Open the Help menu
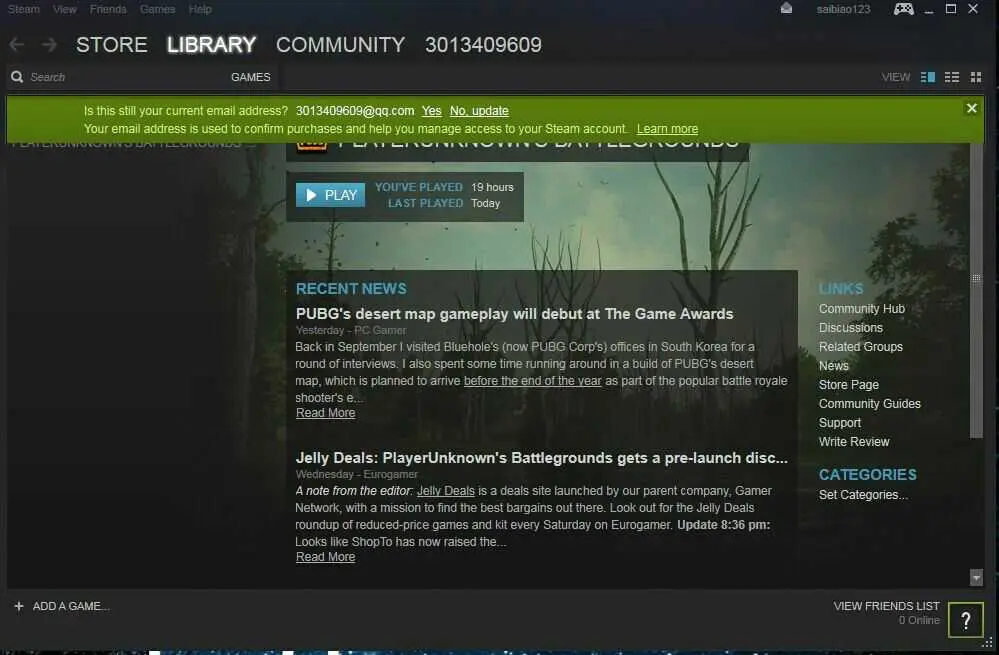This screenshot has height=655, width=999. click(200, 9)
